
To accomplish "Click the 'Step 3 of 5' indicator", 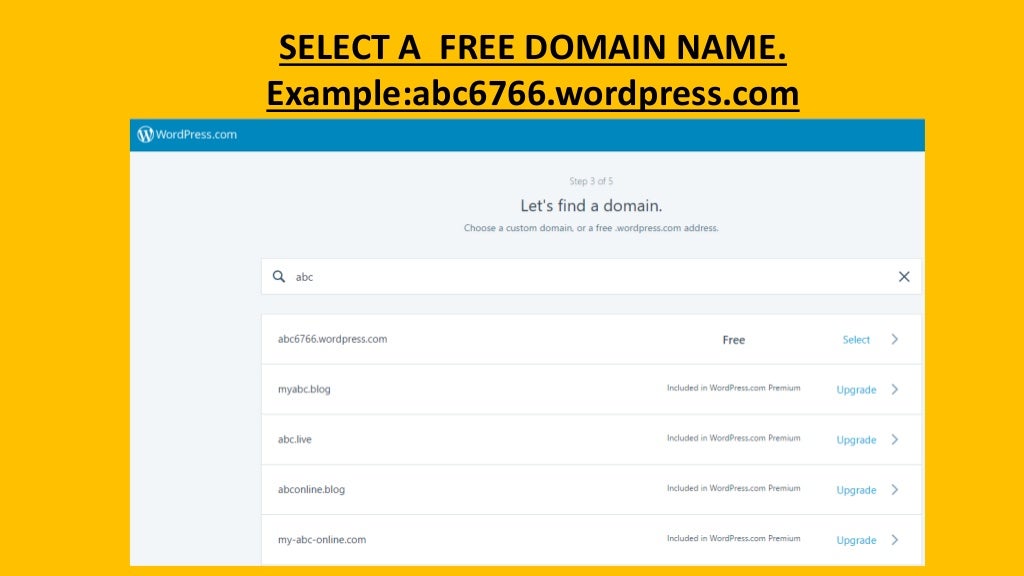I will 591,181.
